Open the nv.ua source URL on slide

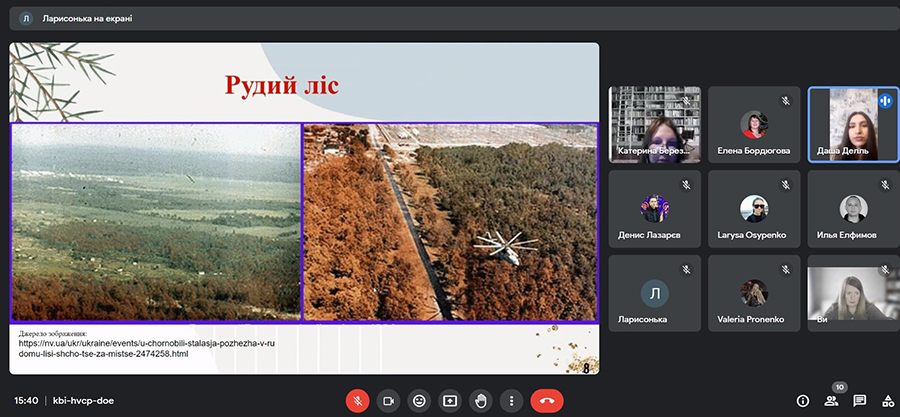pyautogui.click(x=147, y=349)
